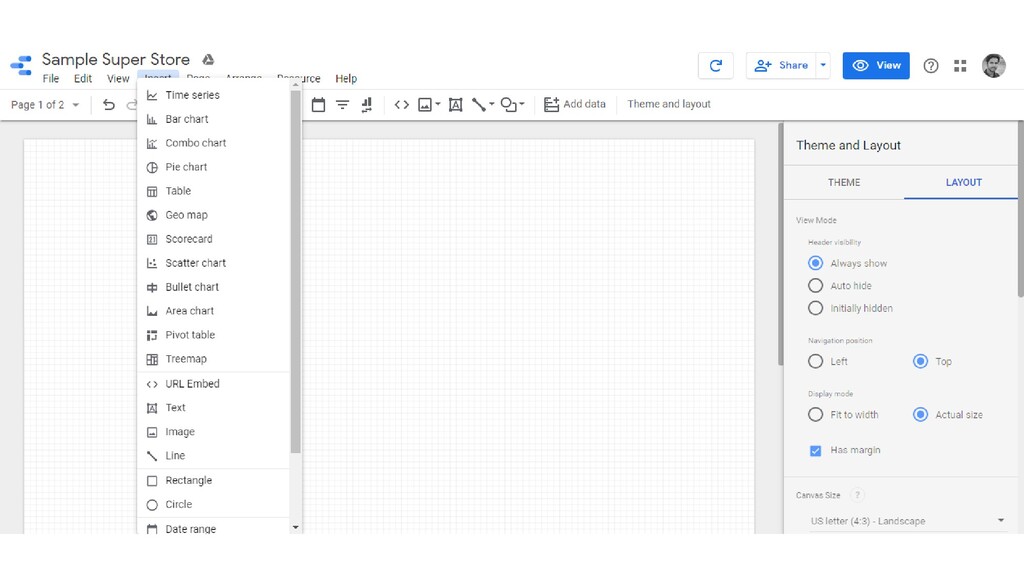Screen dimensions: 1024x576
Task: Open the File menu
Action: click(51, 78)
